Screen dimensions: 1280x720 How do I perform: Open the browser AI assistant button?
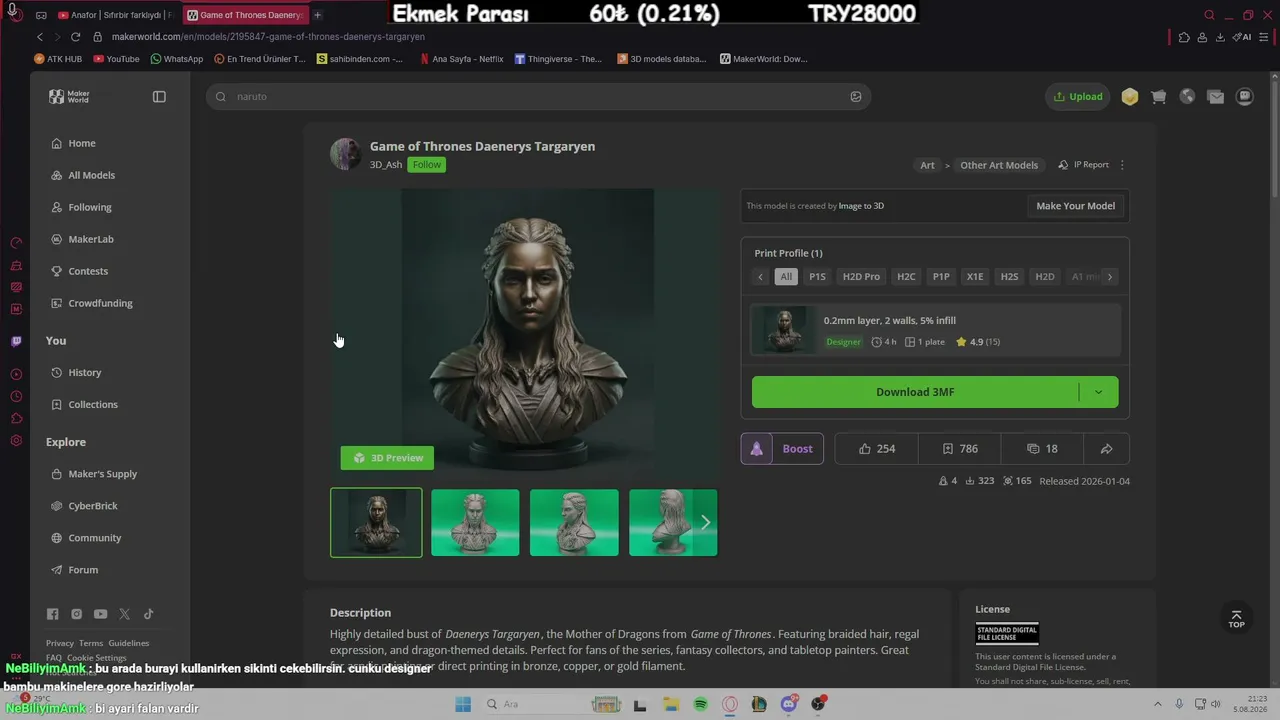click(x=1243, y=37)
